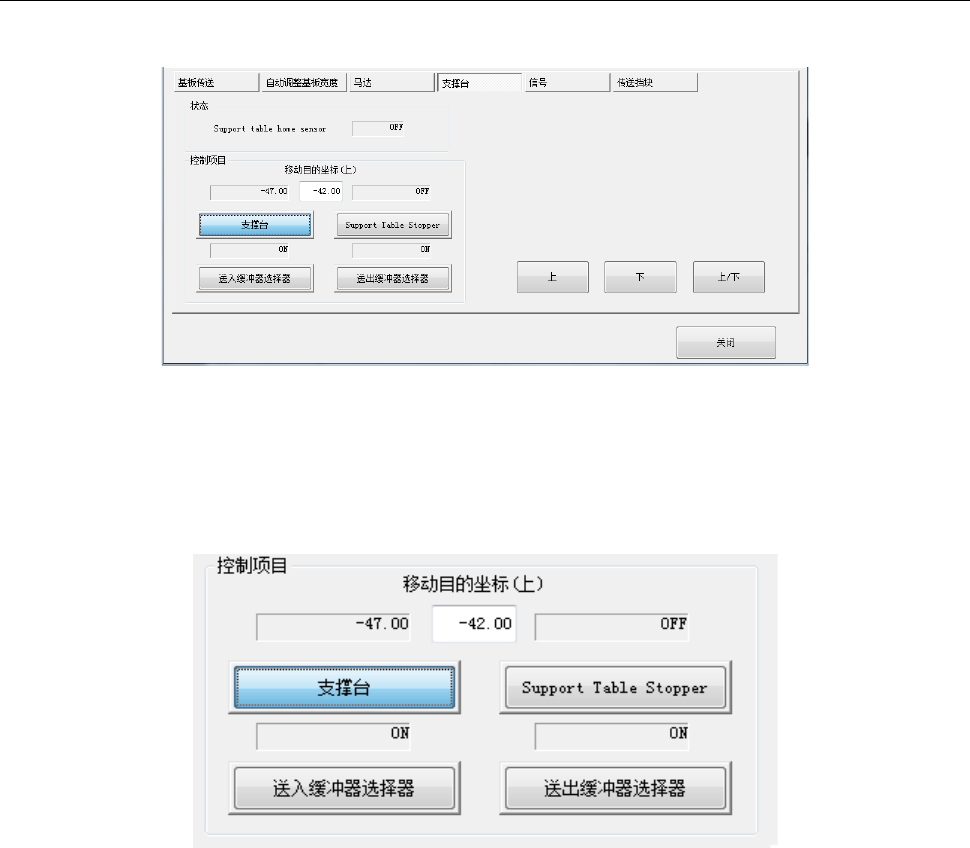Viewport: 970px width, 848px height.
Task: Click the magnified -42.00 coordinate input field
Action: click(x=474, y=623)
